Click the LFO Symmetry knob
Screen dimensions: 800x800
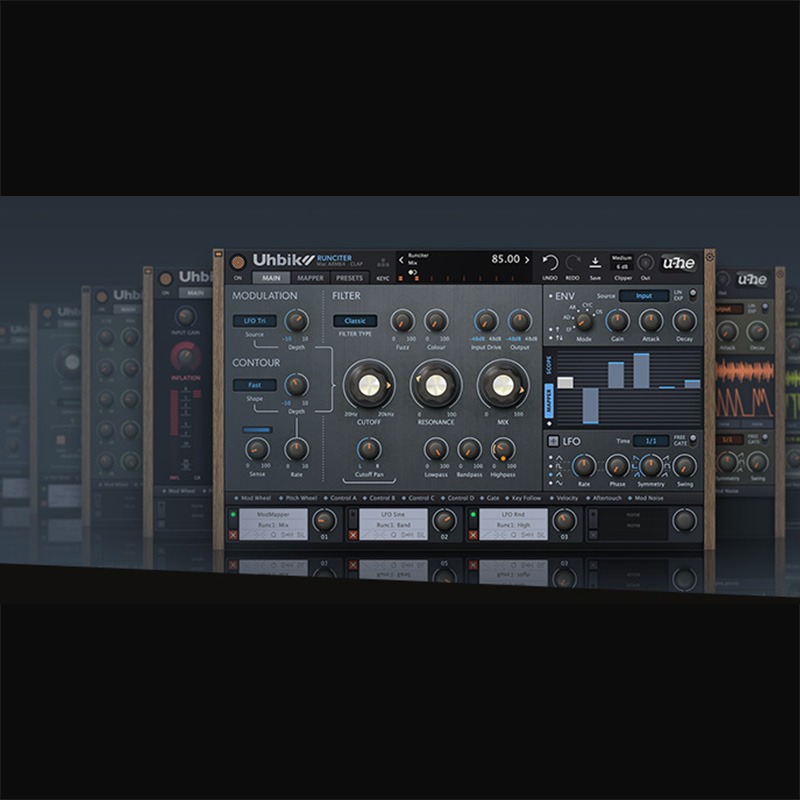point(651,466)
